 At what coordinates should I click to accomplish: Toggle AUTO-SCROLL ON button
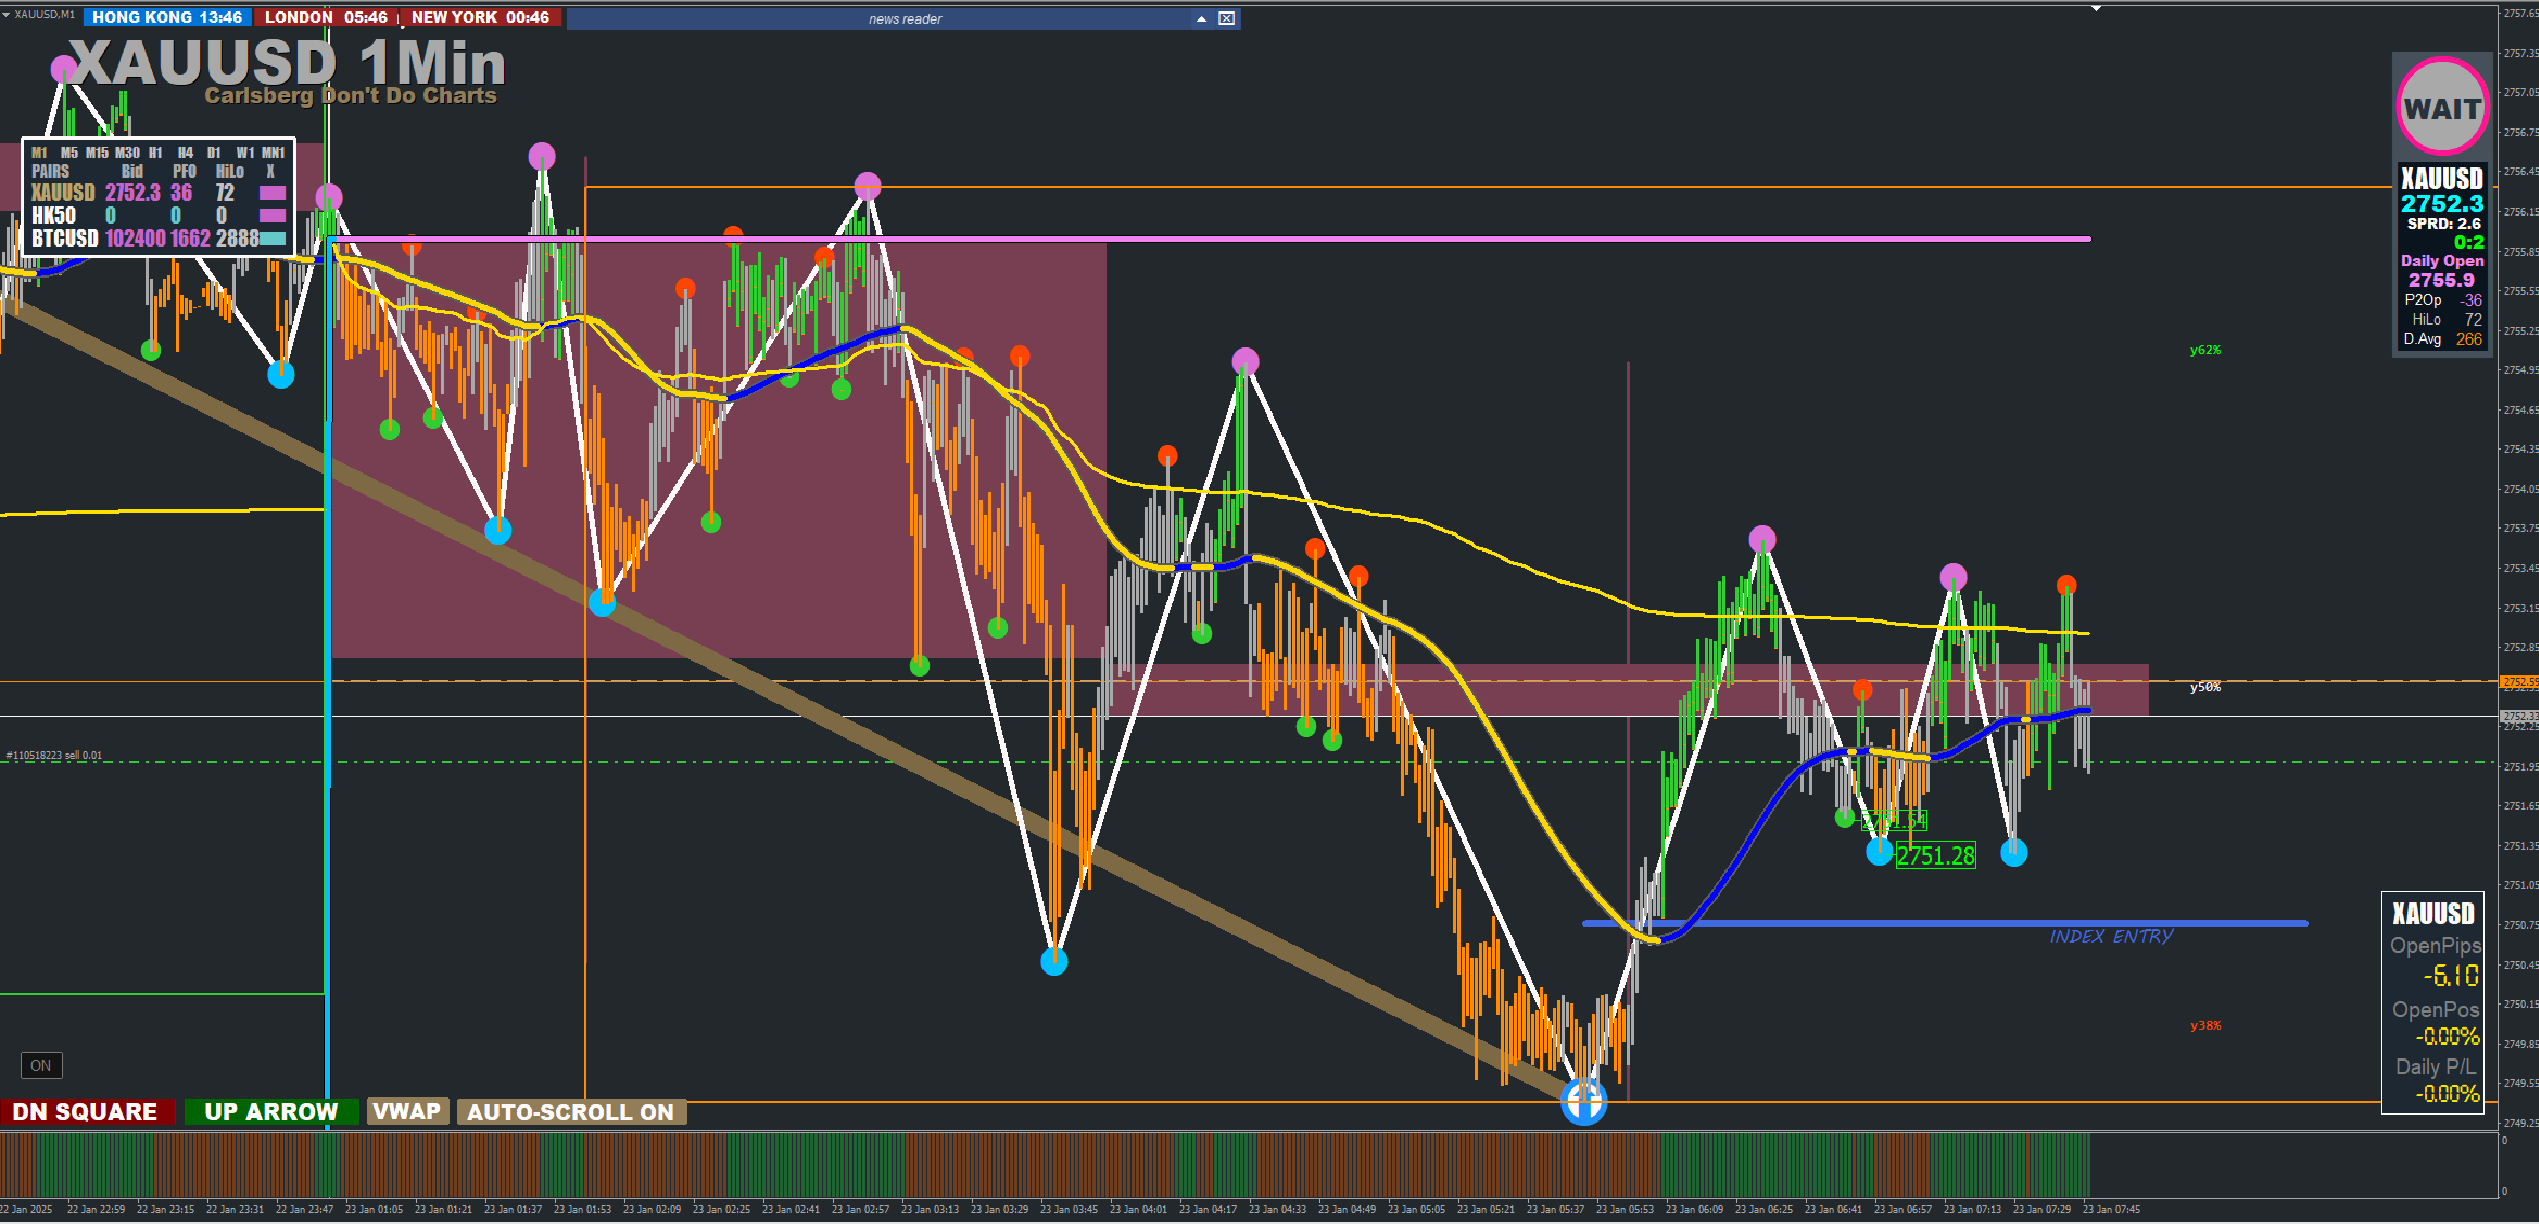click(570, 1112)
